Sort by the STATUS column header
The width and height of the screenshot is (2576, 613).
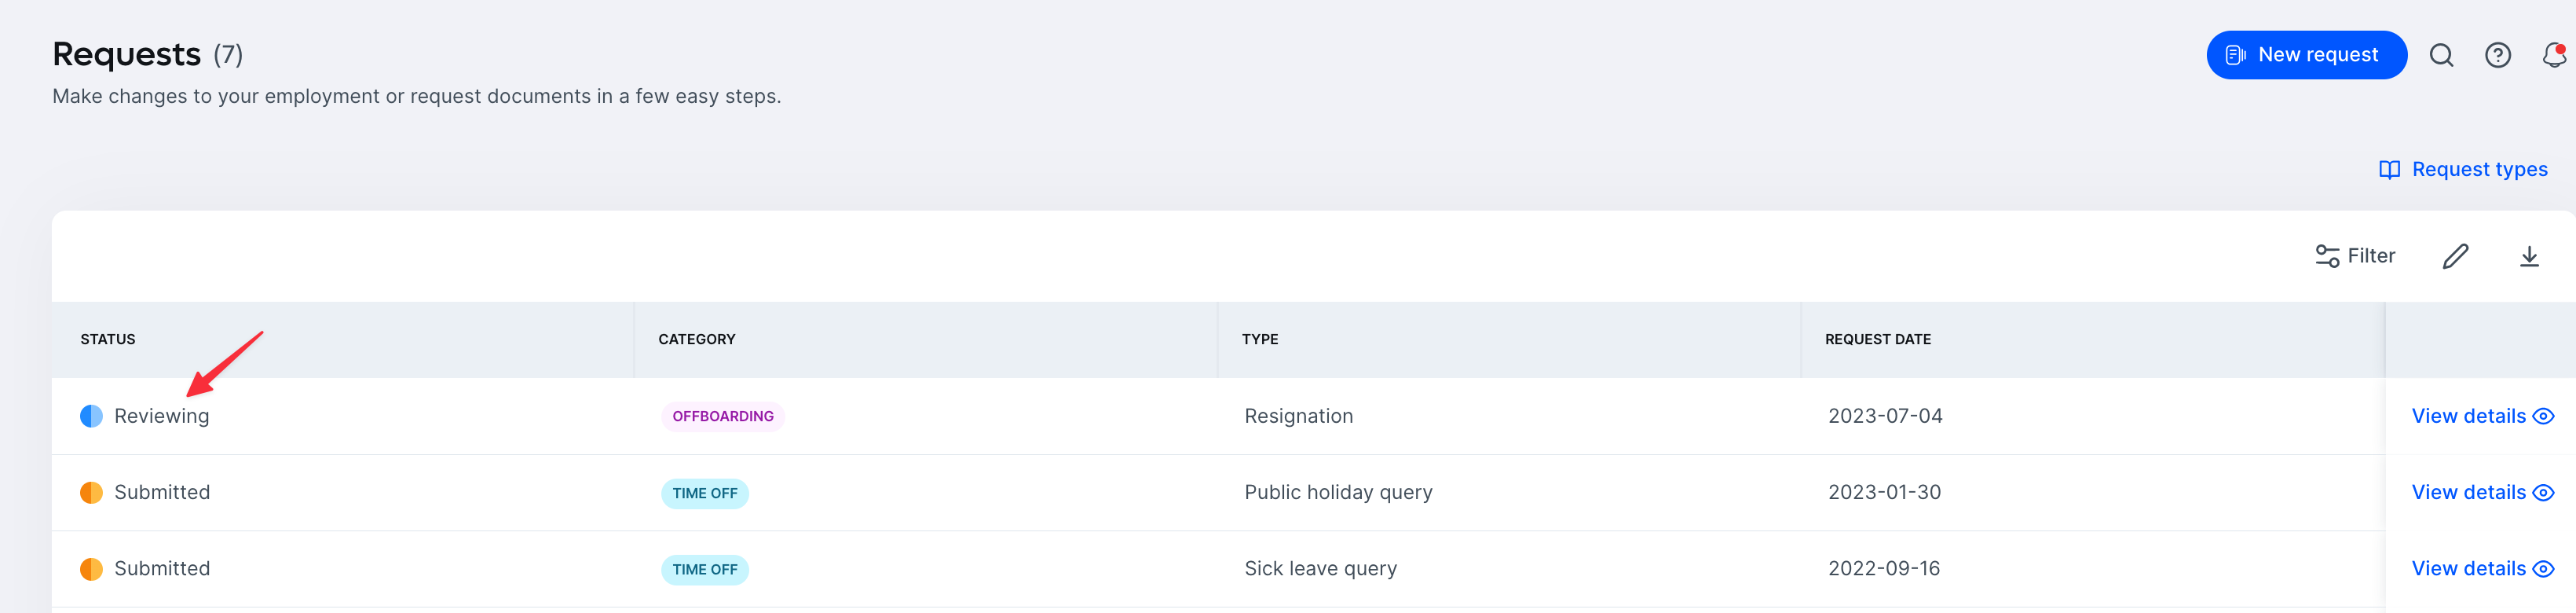point(108,339)
